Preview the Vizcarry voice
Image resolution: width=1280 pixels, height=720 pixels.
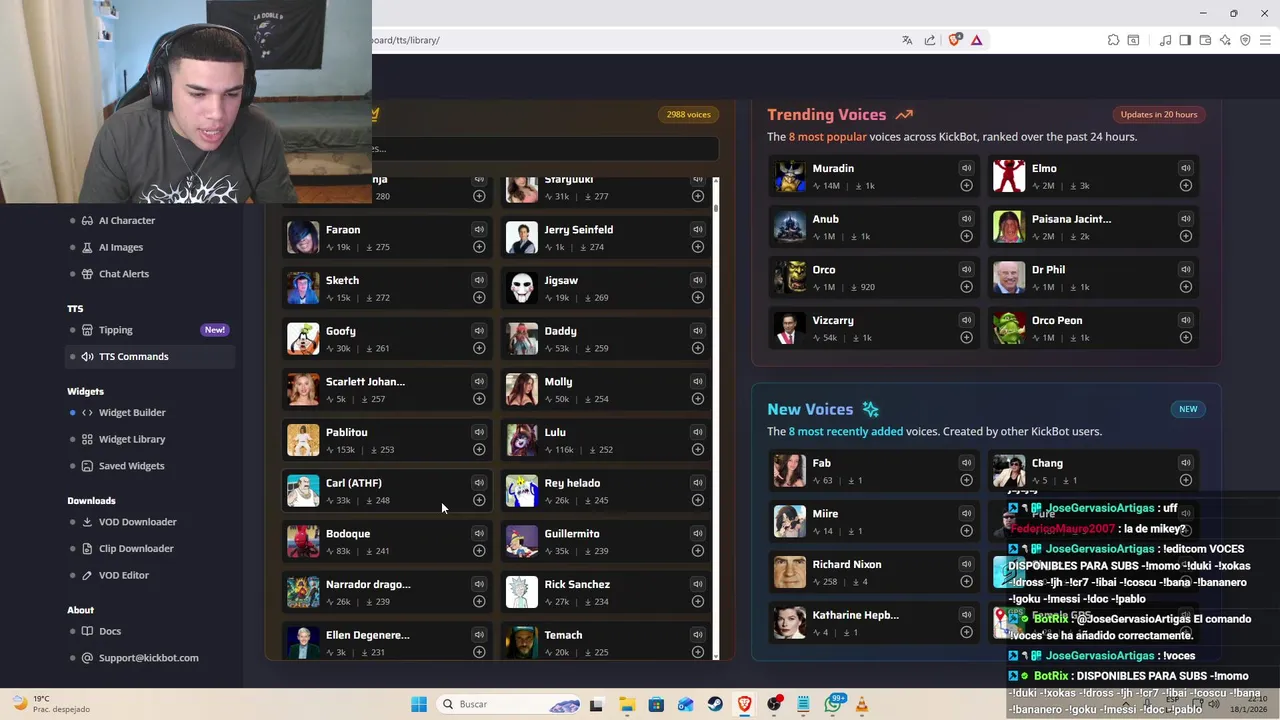966,320
